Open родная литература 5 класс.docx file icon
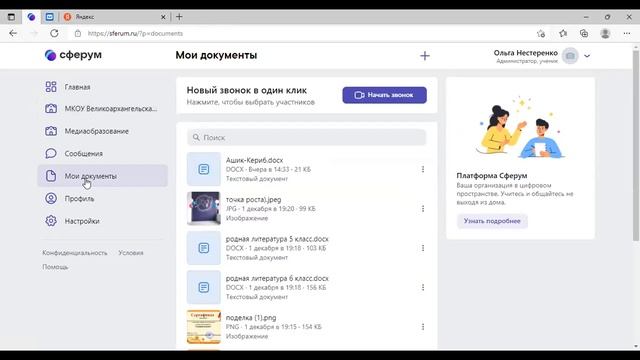 (x=204, y=248)
